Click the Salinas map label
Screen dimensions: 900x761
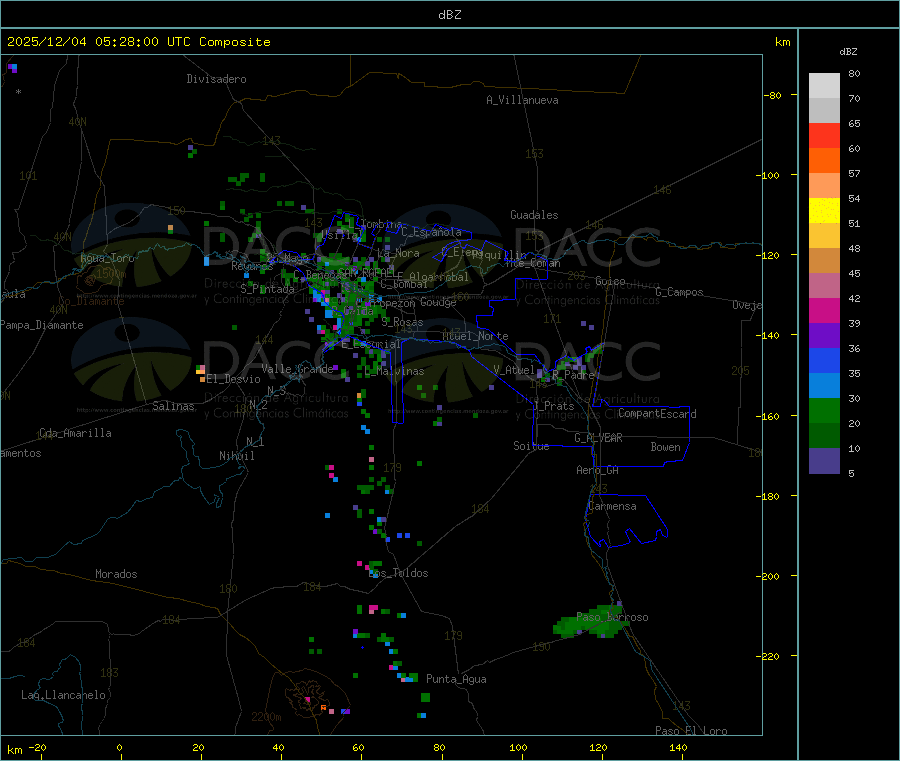pos(173,406)
